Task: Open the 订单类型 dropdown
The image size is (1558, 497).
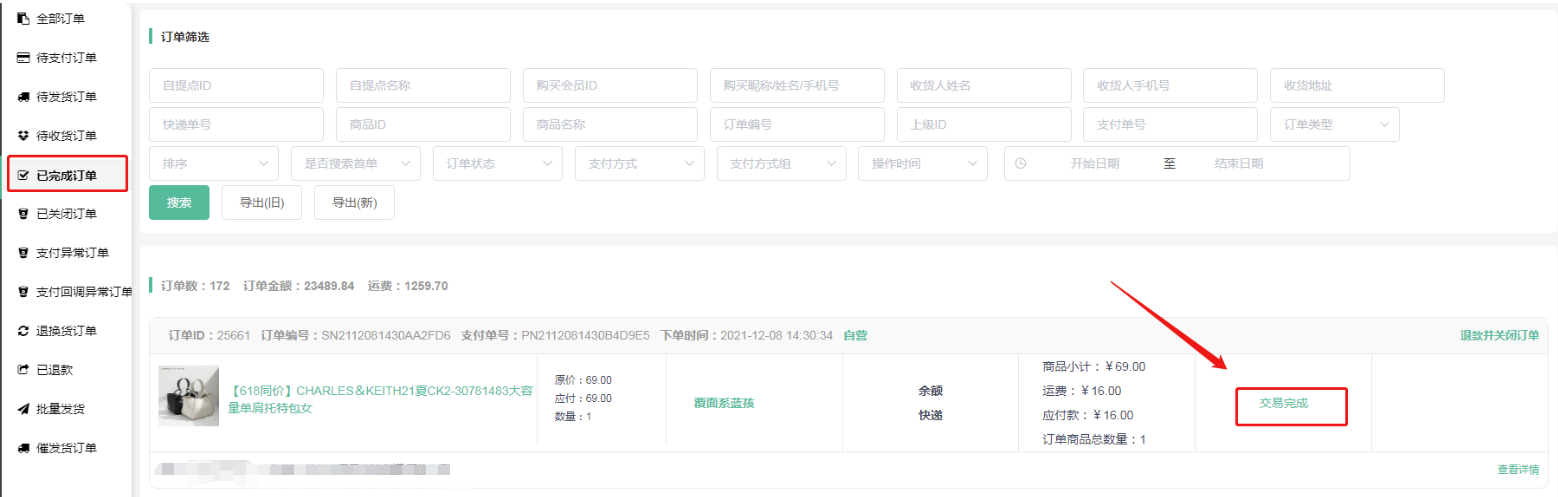Action: tap(1334, 125)
